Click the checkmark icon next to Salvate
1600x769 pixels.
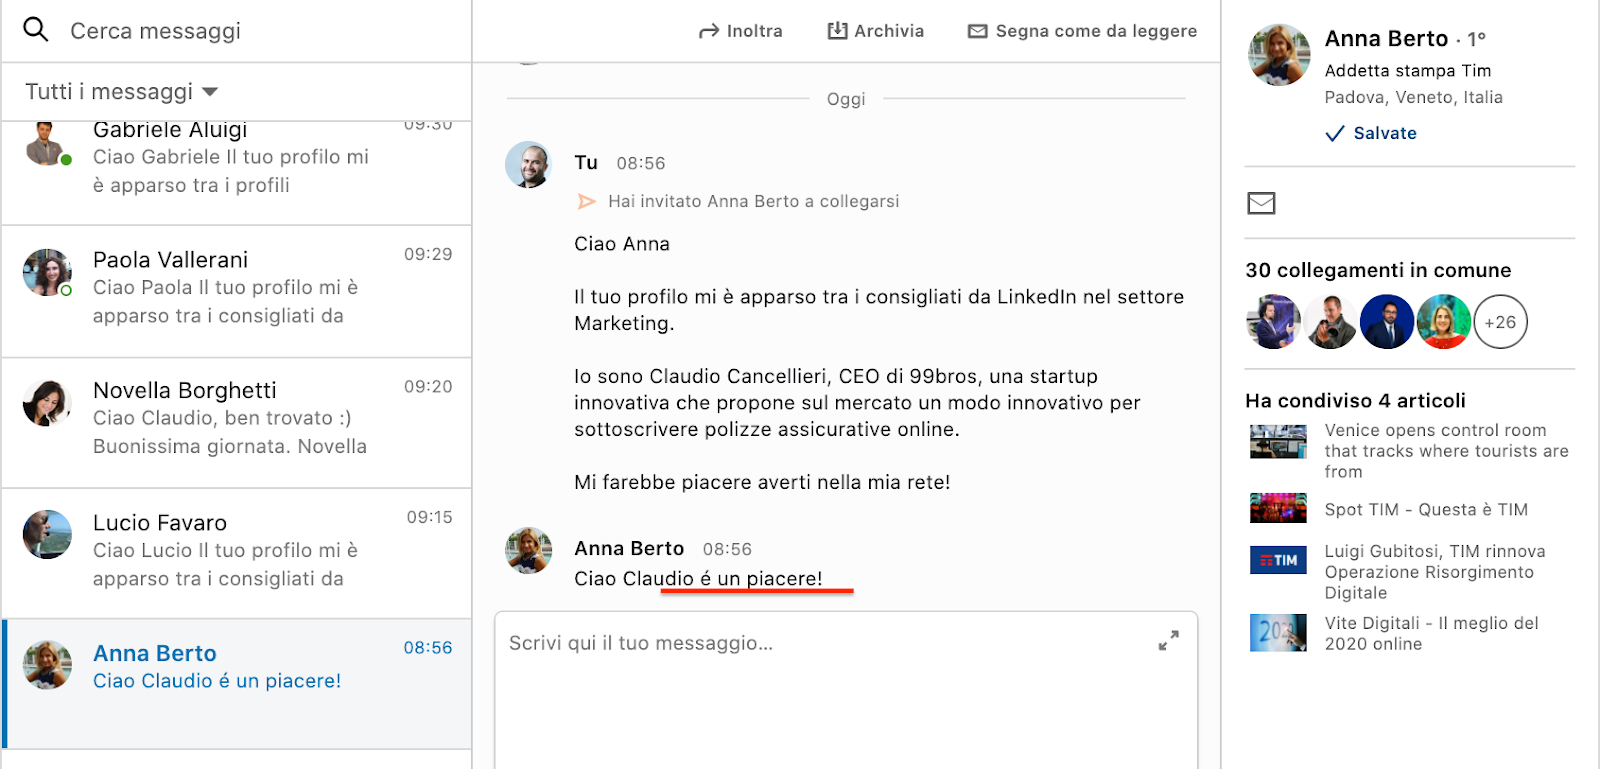click(1335, 134)
